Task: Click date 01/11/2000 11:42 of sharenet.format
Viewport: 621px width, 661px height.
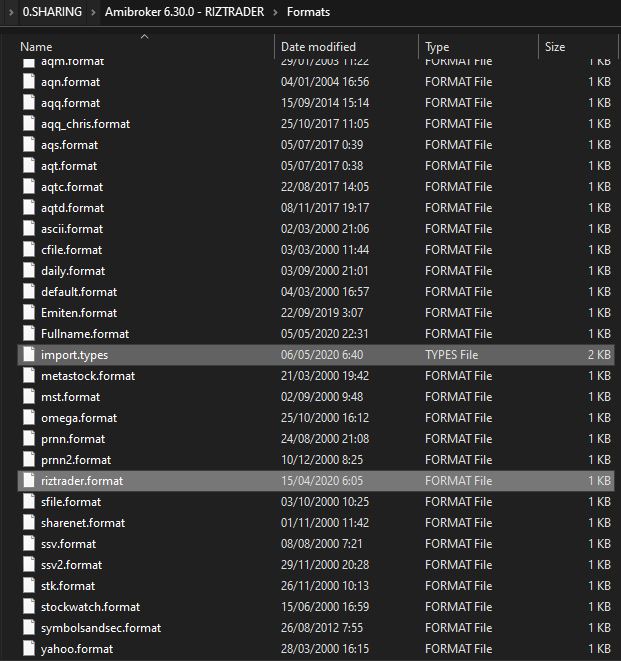Action: [x=325, y=523]
